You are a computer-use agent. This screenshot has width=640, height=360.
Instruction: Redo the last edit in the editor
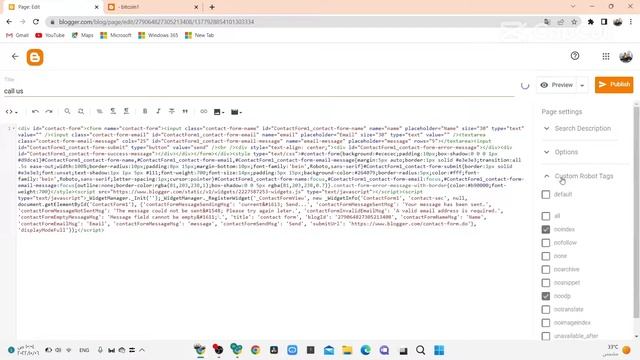pyautogui.click(x=49, y=111)
